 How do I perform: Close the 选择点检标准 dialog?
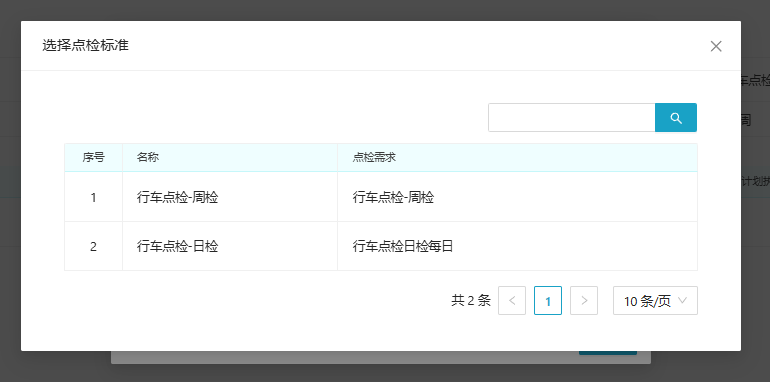point(716,46)
